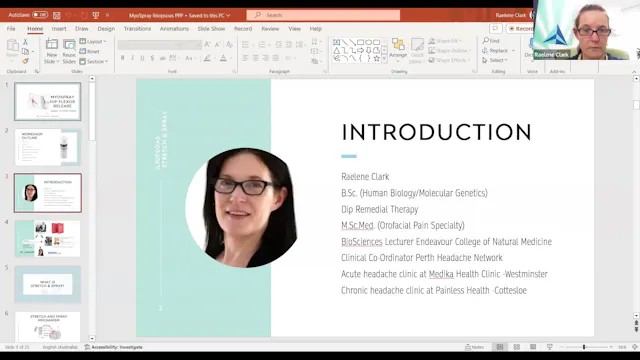Switch to the Design tab
Screen dimensions: 640x360
click(x=106, y=29)
